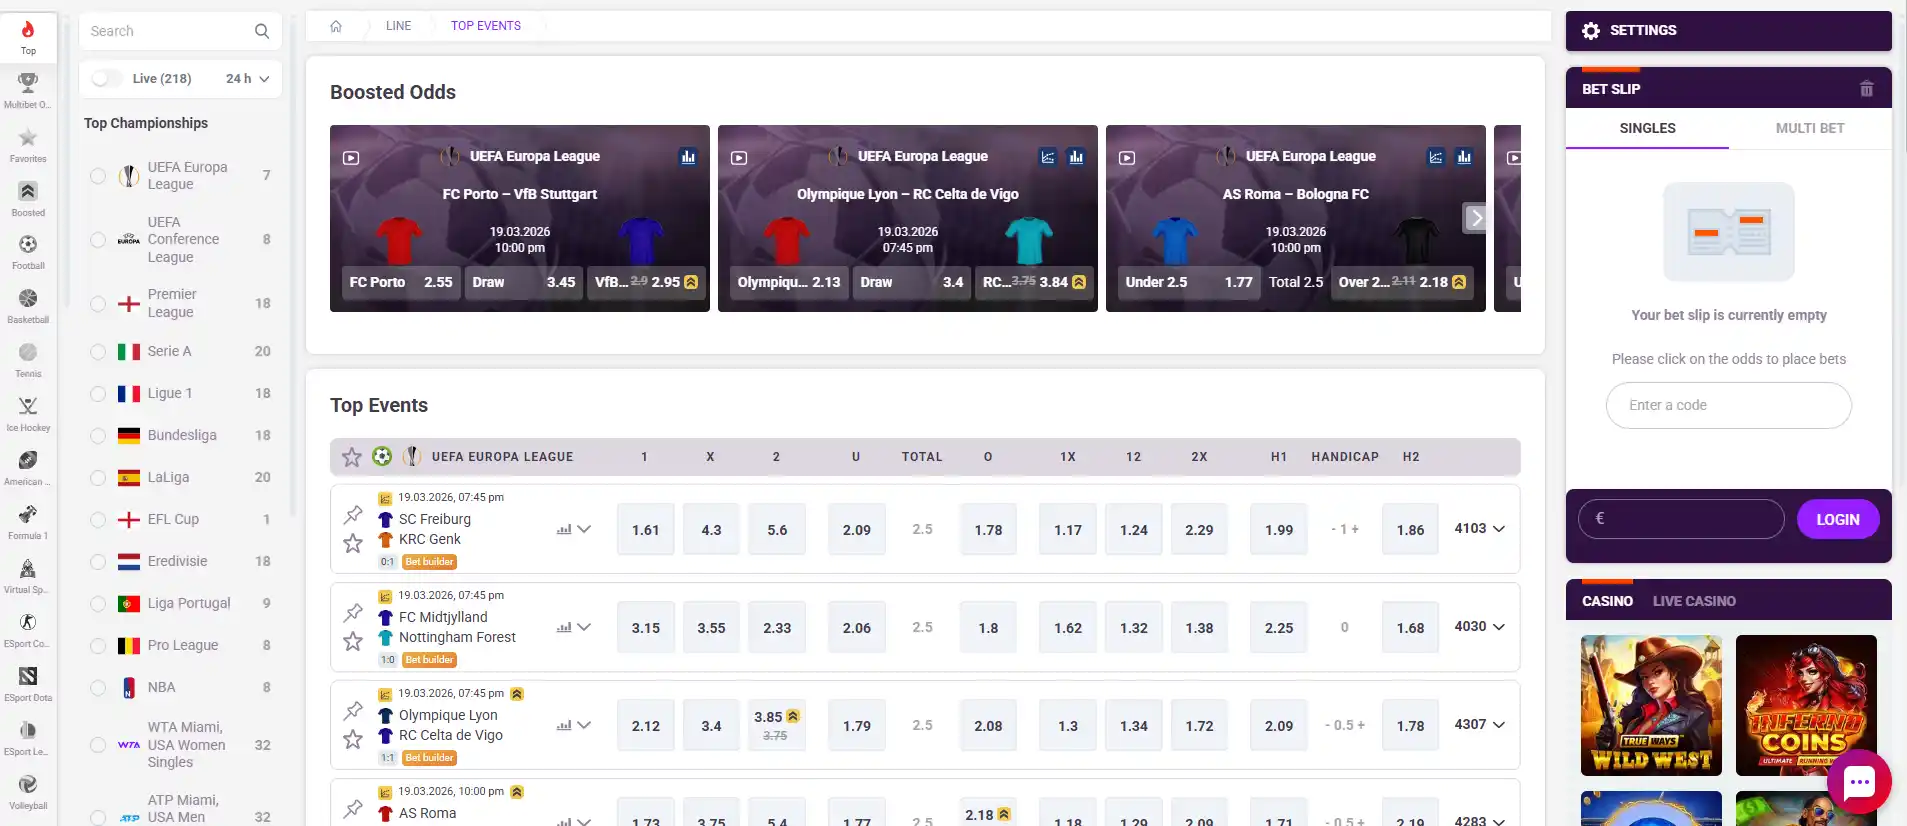Select Volleyball in the sports sidebar
The width and height of the screenshot is (1907, 826).
(x=28, y=791)
